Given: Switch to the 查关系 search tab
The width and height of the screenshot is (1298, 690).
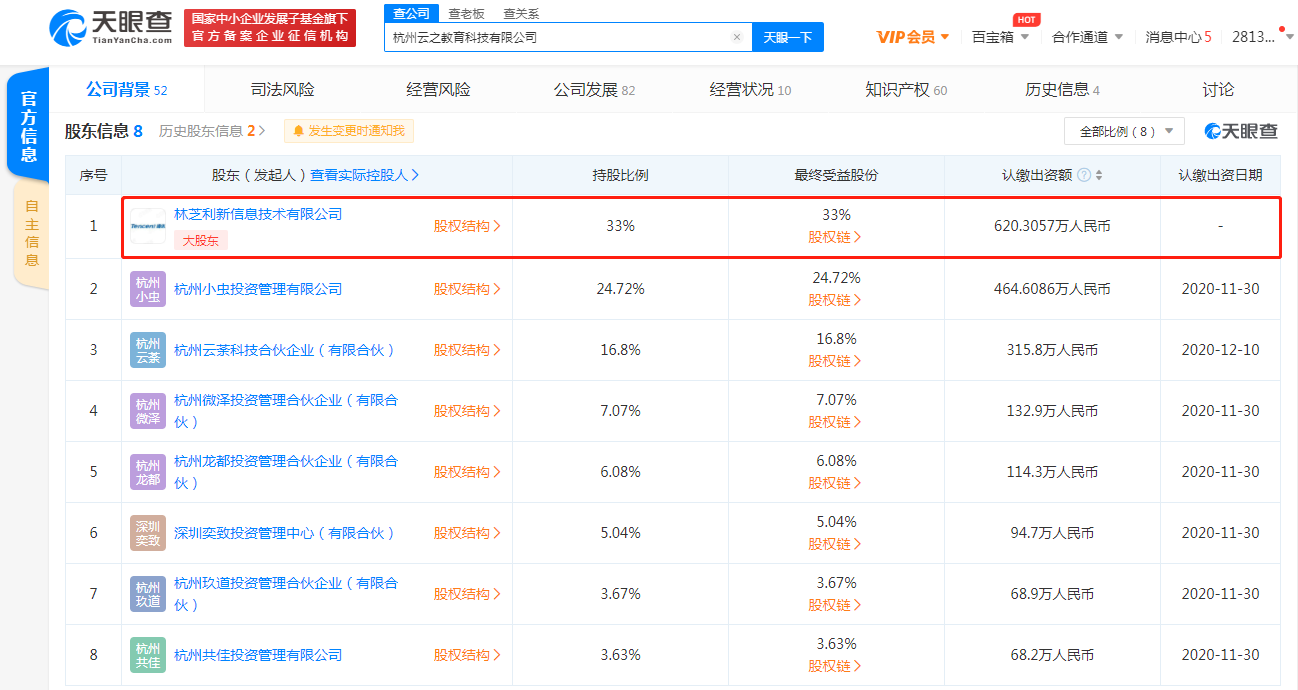Looking at the screenshot, I should [x=521, y=13].
